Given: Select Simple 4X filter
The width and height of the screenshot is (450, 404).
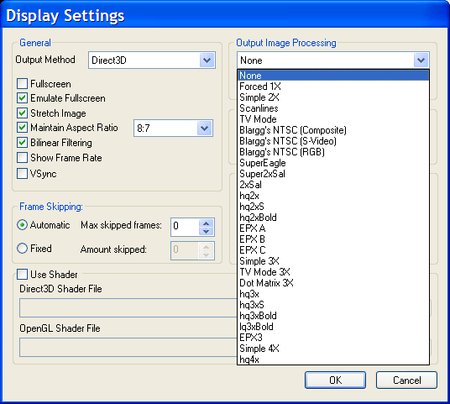Looking at the screenshot, I should tap(333, 348).
